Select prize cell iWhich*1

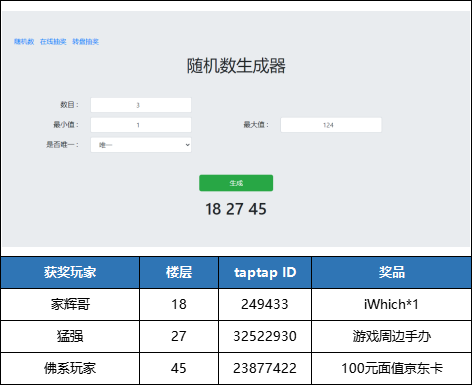(392, 304)
